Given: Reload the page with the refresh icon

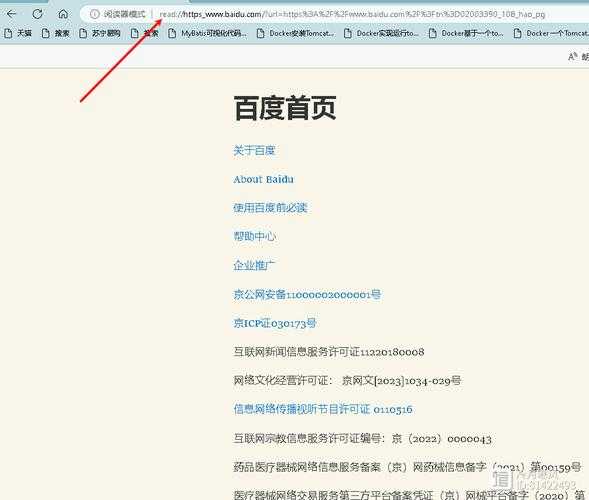Looking at the screenshot, I should point(37,14).
